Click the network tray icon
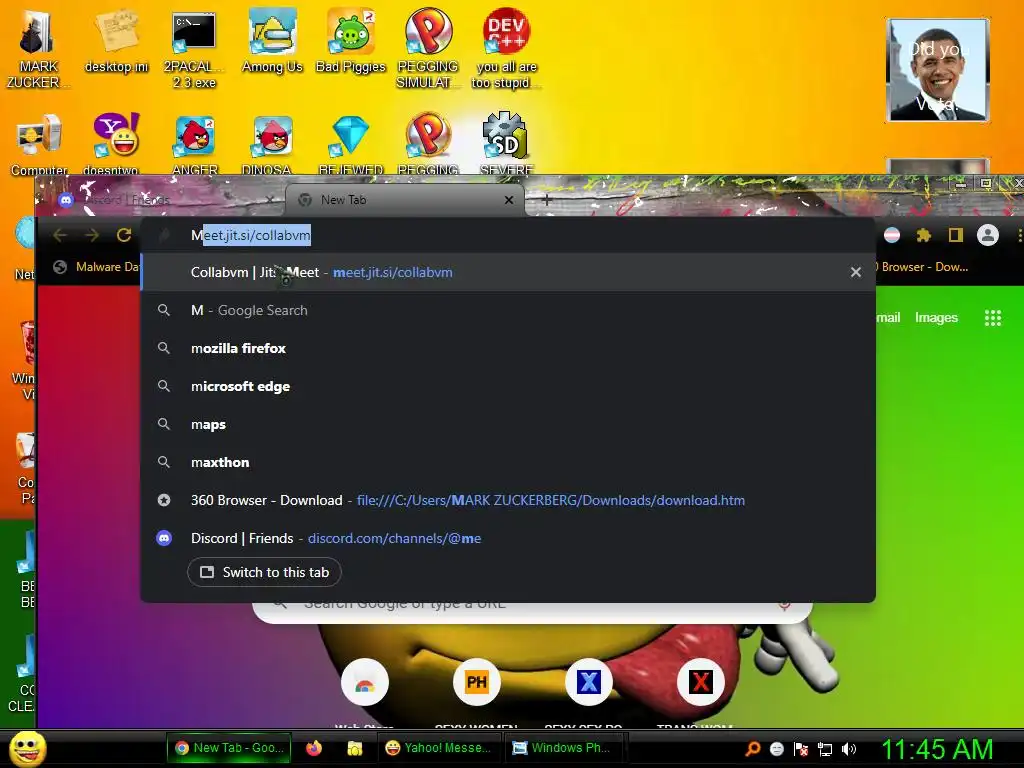Screen dimensions: 1024x768 825,749
